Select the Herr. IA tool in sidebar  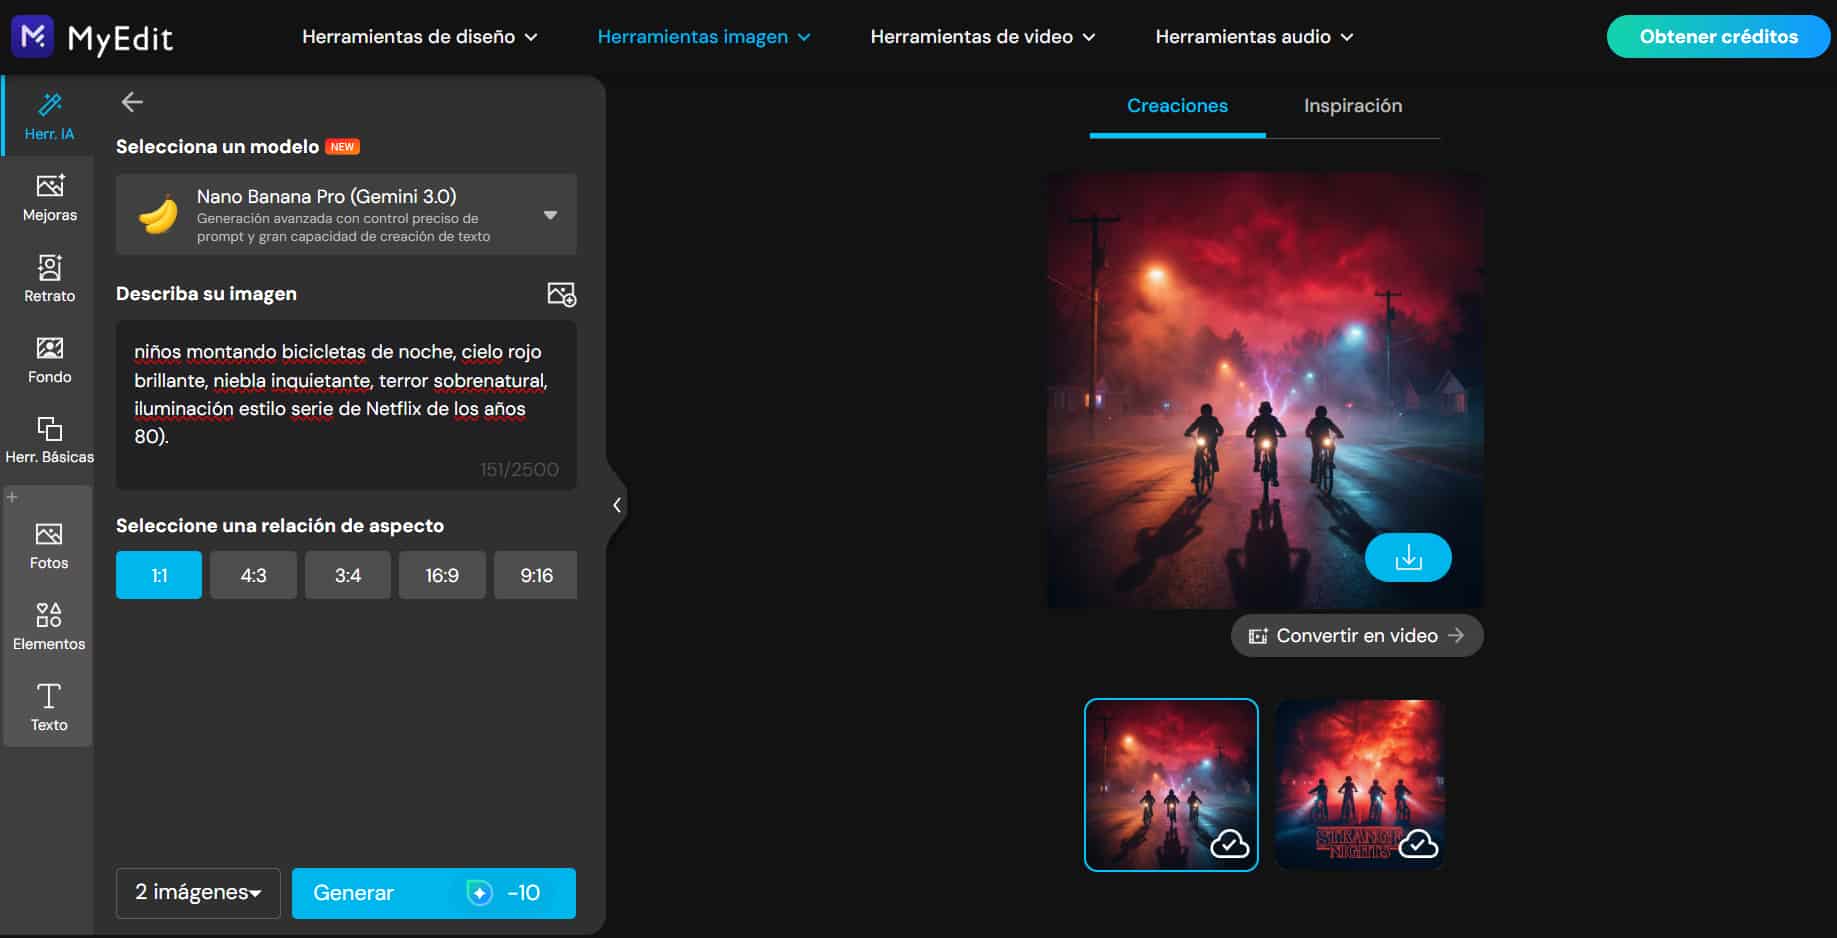(x=48, y=113)
